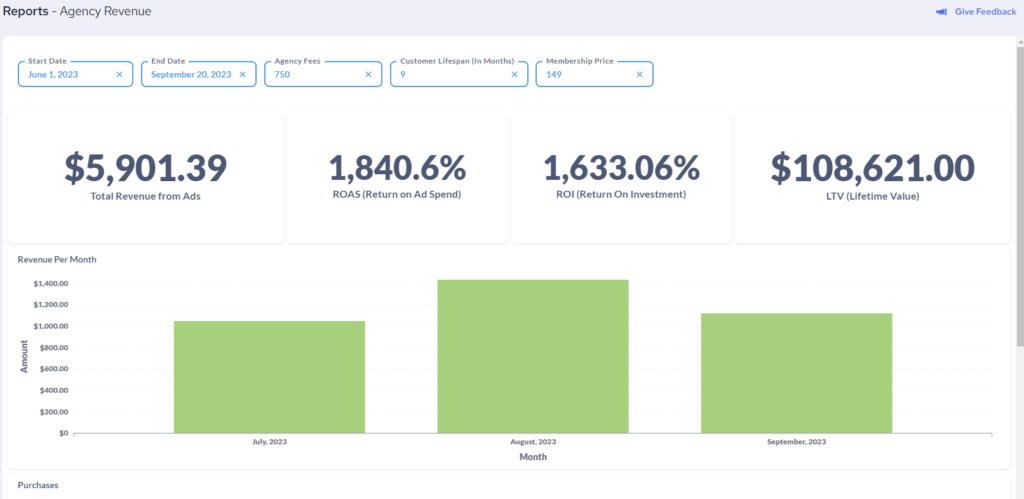The height and width of the screenshot is (499, 1024).
Task: Open the Give Feedback link
Action: click(x=985, y=12)
